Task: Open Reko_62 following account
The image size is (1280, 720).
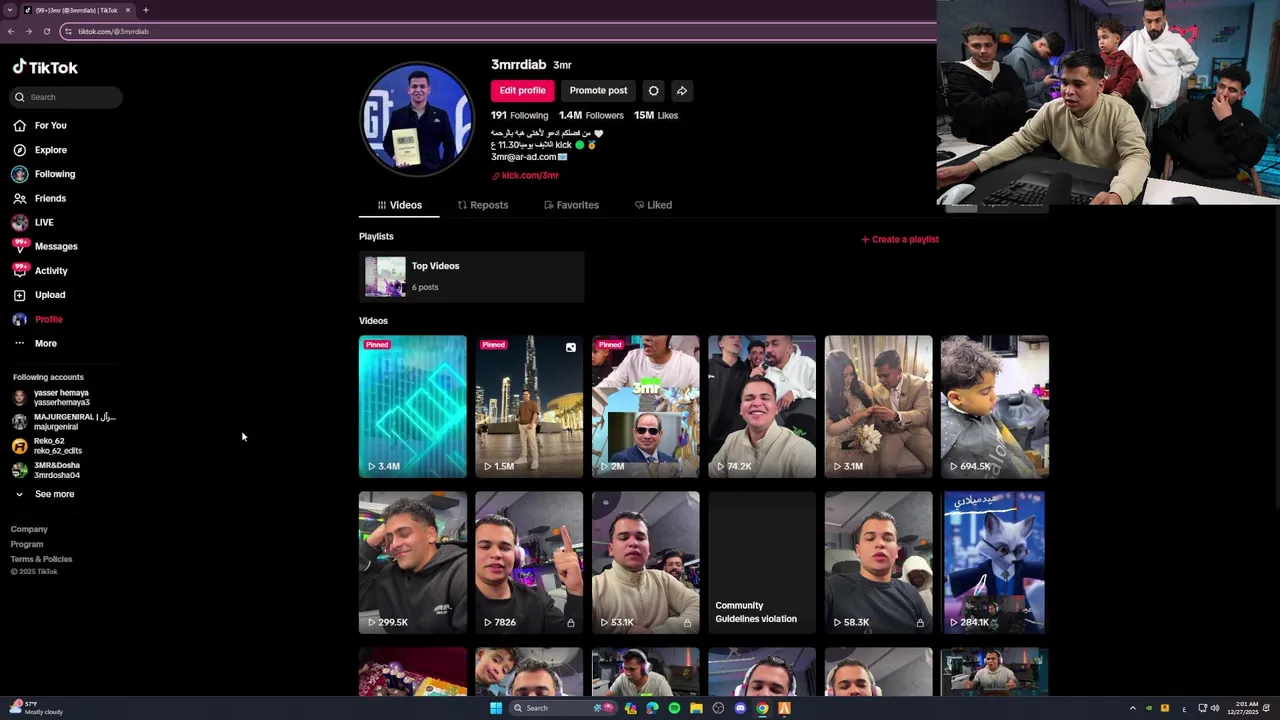Action: point(48,445)
